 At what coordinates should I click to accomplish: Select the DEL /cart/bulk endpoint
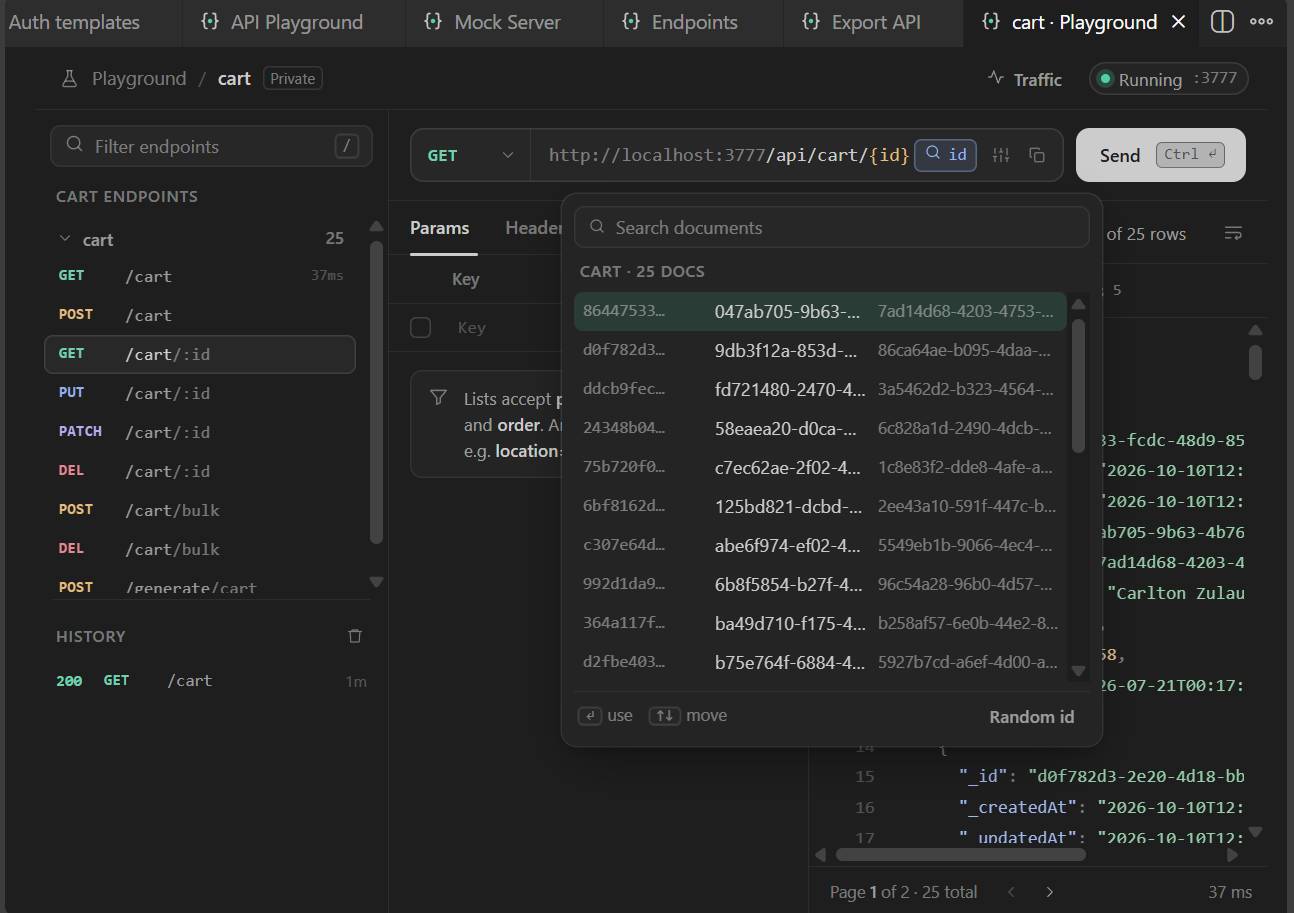coord(200,549)
